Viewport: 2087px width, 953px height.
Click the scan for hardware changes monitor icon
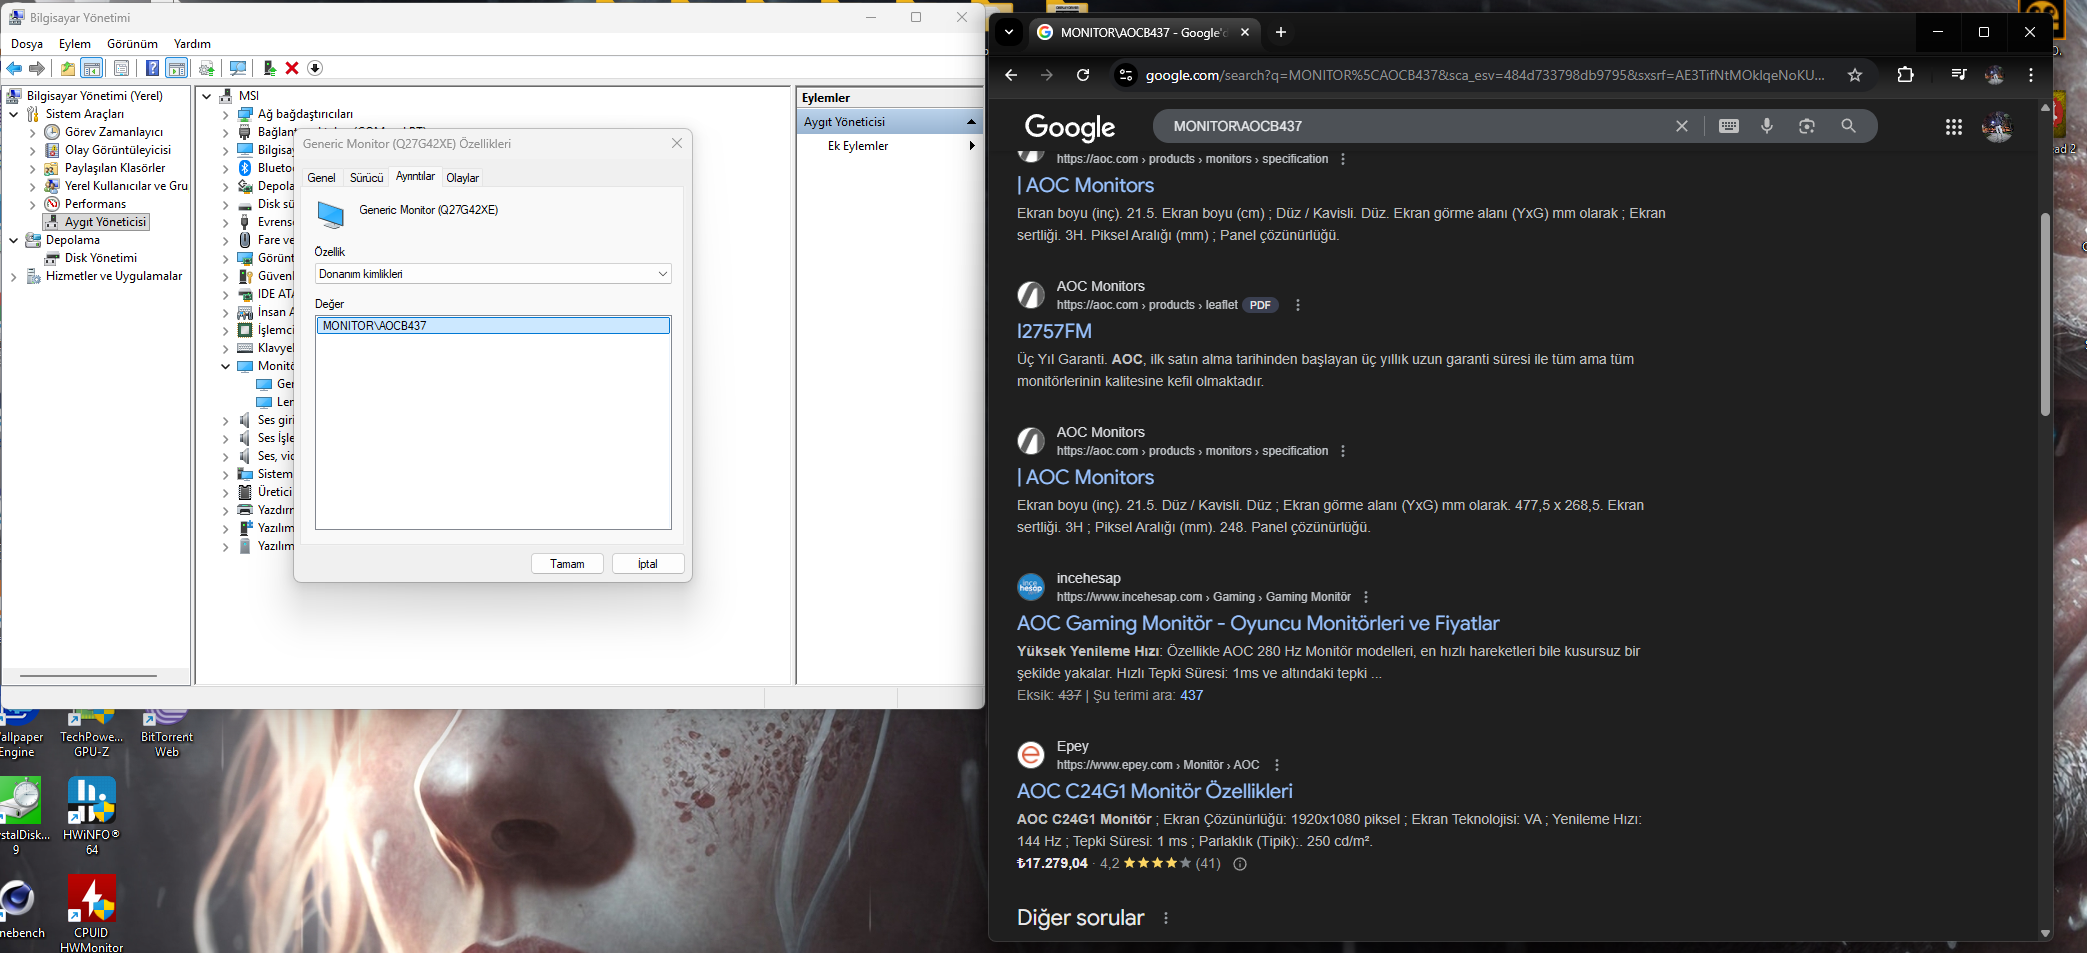click(x=238, y=68)
